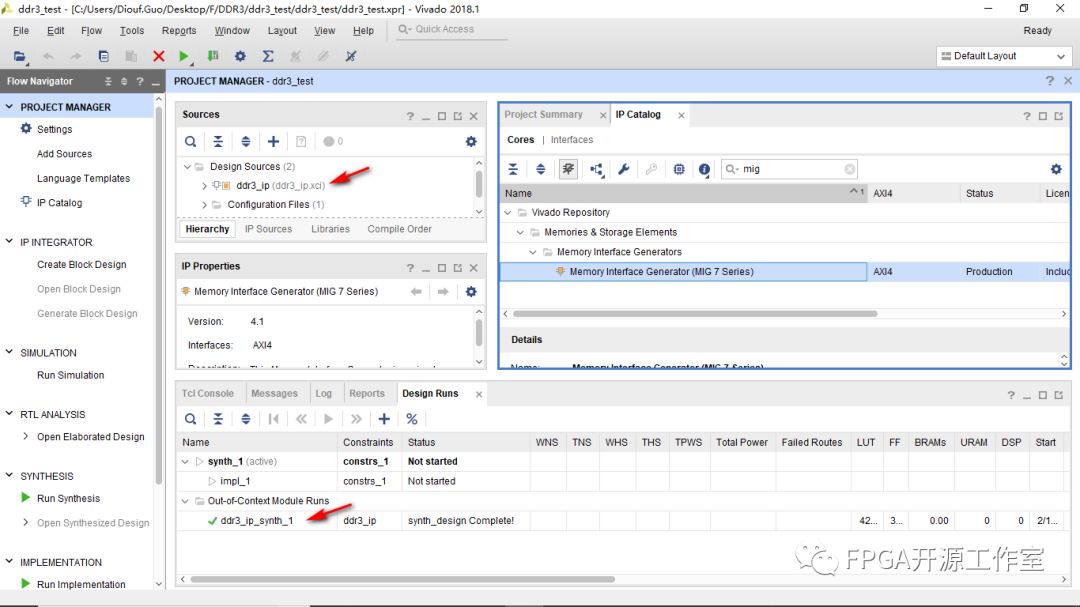Viewport: 1080px width, 607px height.
Task: Open the Default Layout dropdown
Action: pyautogui.click(x=1002, y=56)
